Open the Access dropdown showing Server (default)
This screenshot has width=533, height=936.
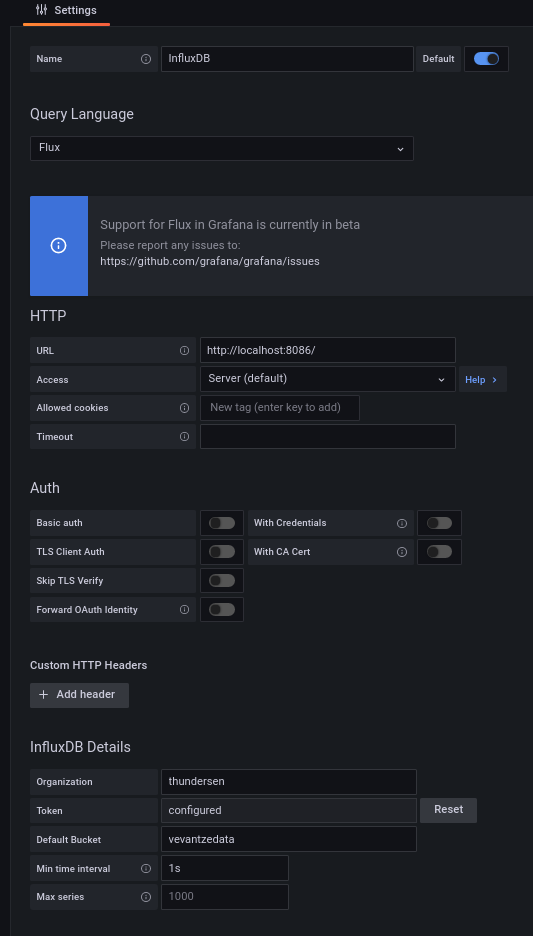pos(328,379)
